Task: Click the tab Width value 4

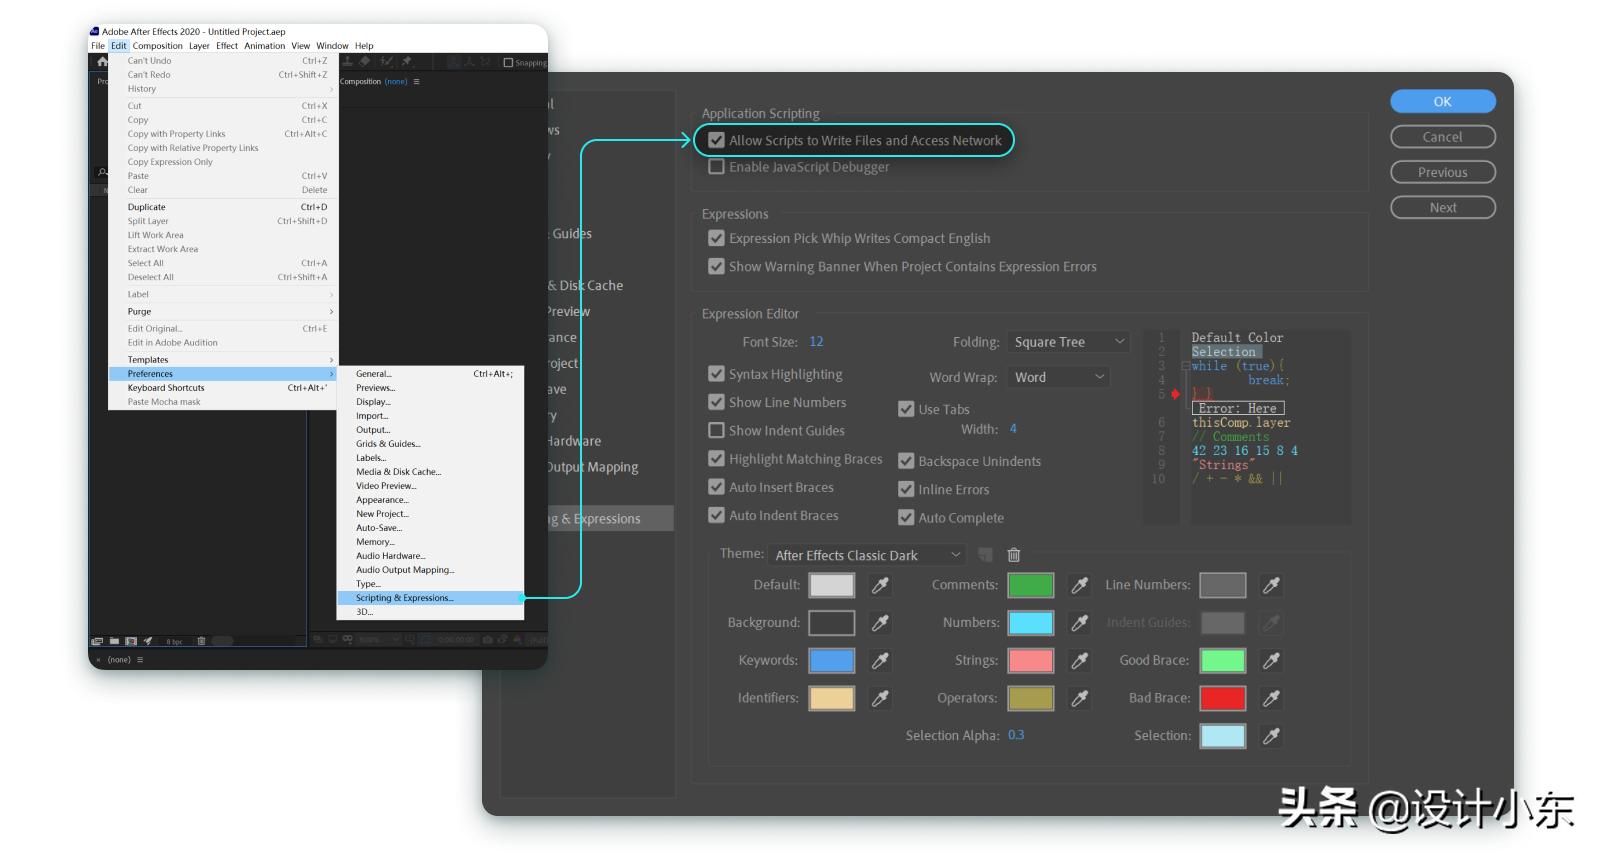Action: pyautogui.click(x=1013, y=429)
